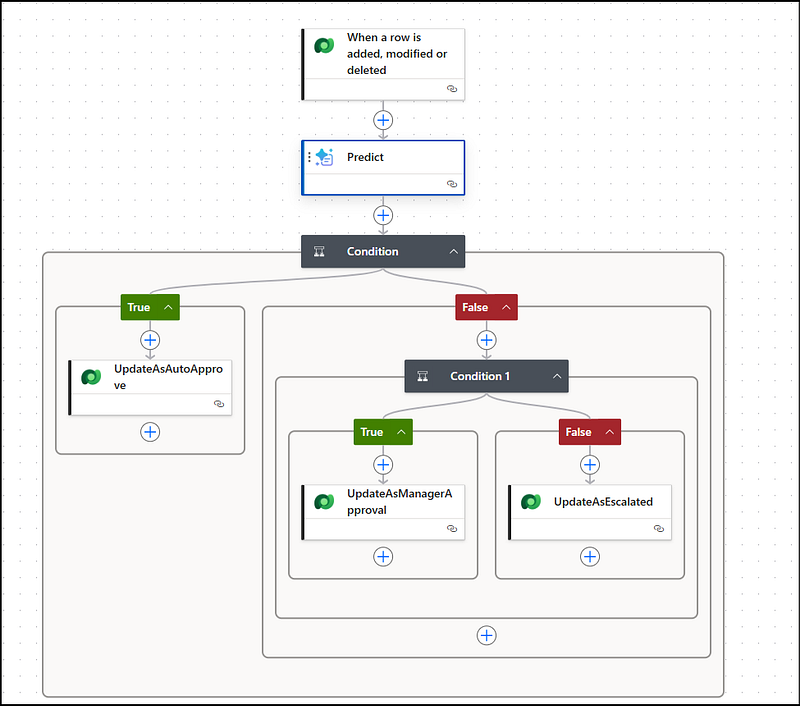Click the Dataverse icon on UpdateAsManagerApproval
Screen dimensions: 800x706
pyautogui.click(x=324, y=502)
